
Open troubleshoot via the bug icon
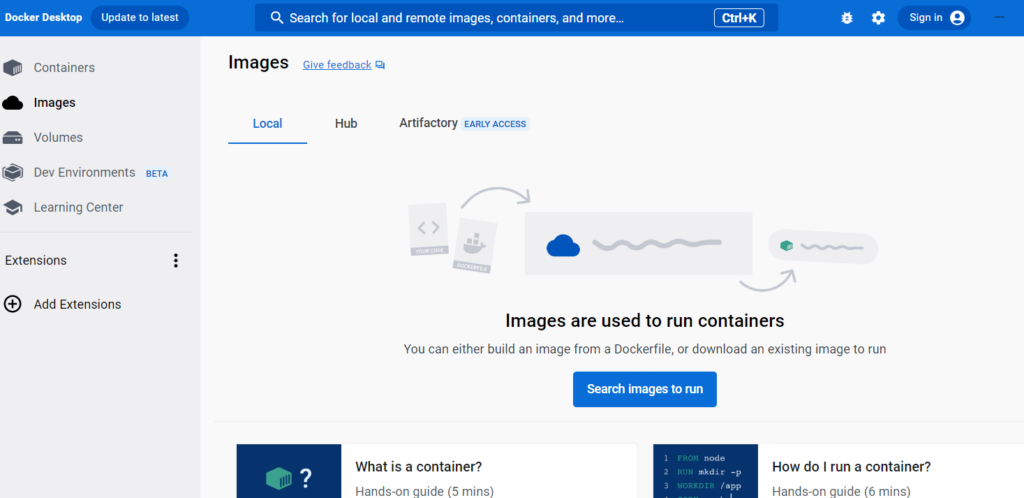click(847, 18)
